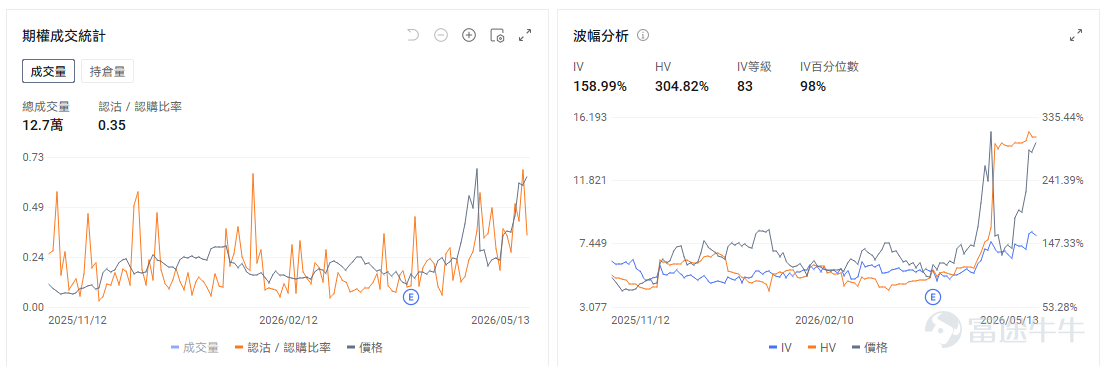1105x366 pixels.
Task: Click the E earnings marker on volatility chart
Action: (x=934, y=297)
